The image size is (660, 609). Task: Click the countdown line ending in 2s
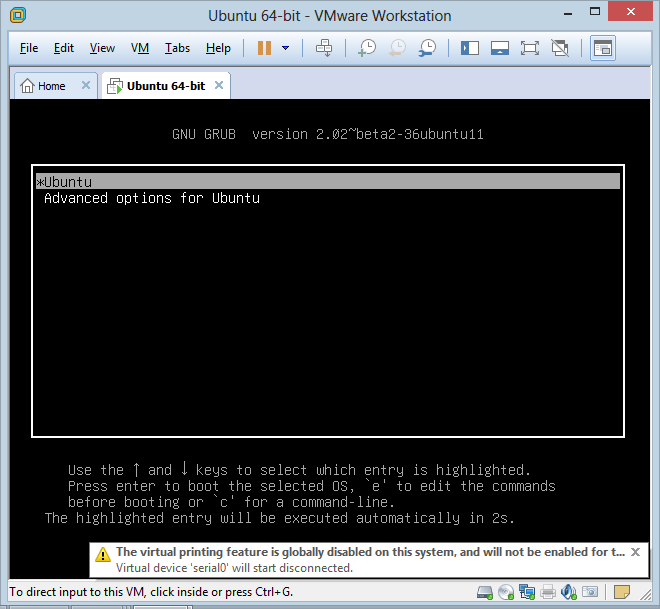(x=279, y=518)
